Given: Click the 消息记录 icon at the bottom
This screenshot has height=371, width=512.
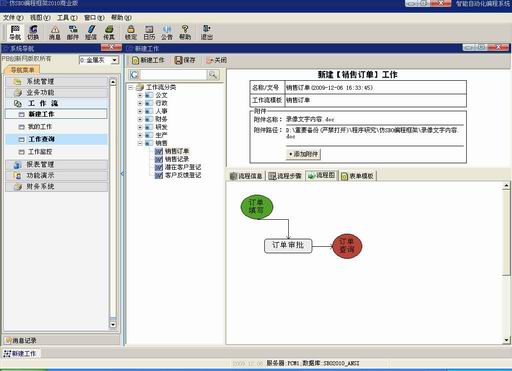Looking at the screenshot, I should click(9, 340).
